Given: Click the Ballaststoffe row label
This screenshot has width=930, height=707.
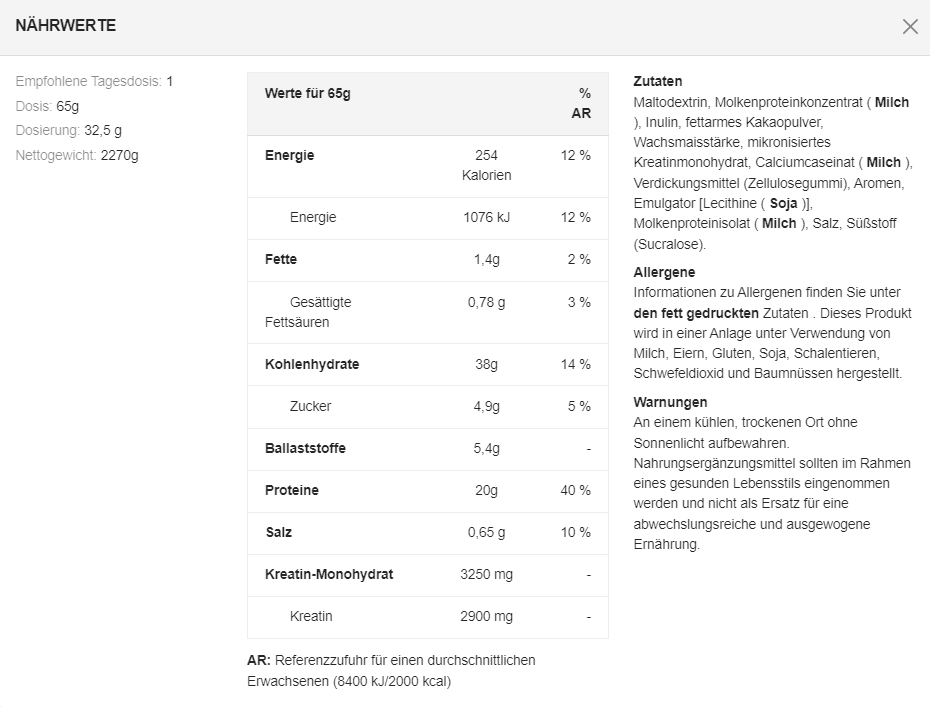Looking at the screenshot, I should pos(305,448).
